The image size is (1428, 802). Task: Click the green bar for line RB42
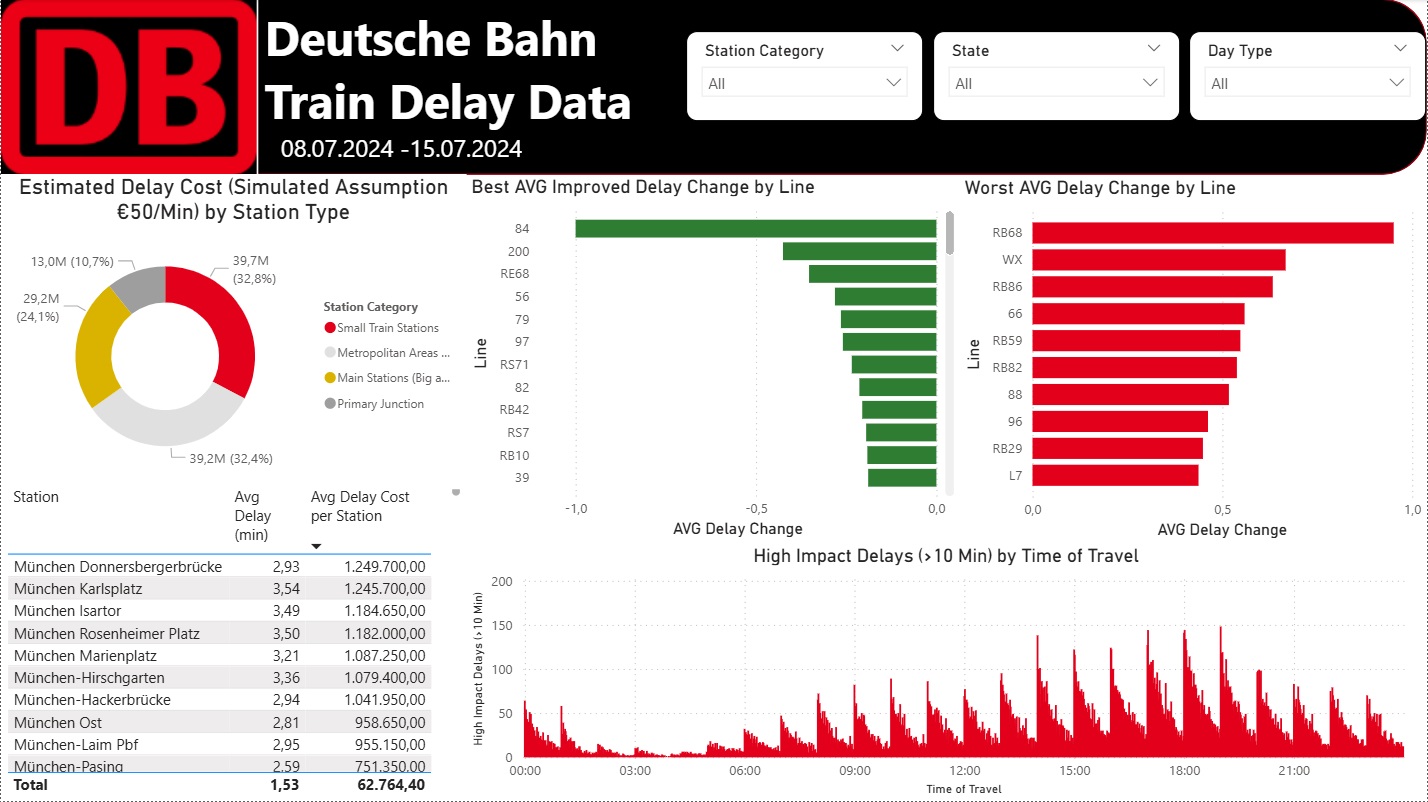pyautogui.click(x=899, y=410)
